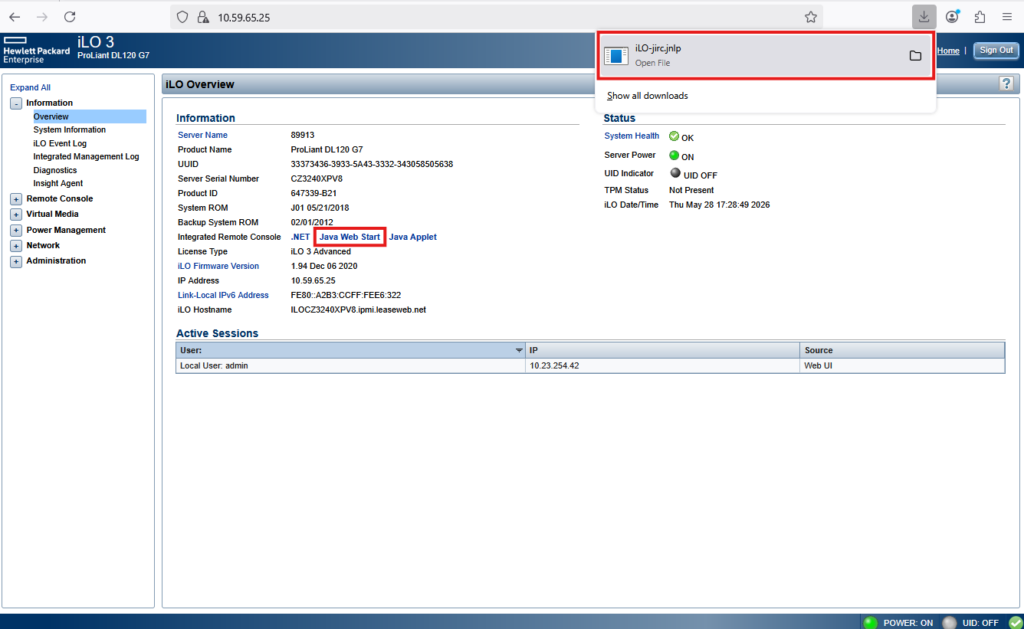Click the padlock site security icon
1024x629 pixels.
pyautogui.click(x=203, y=17)
